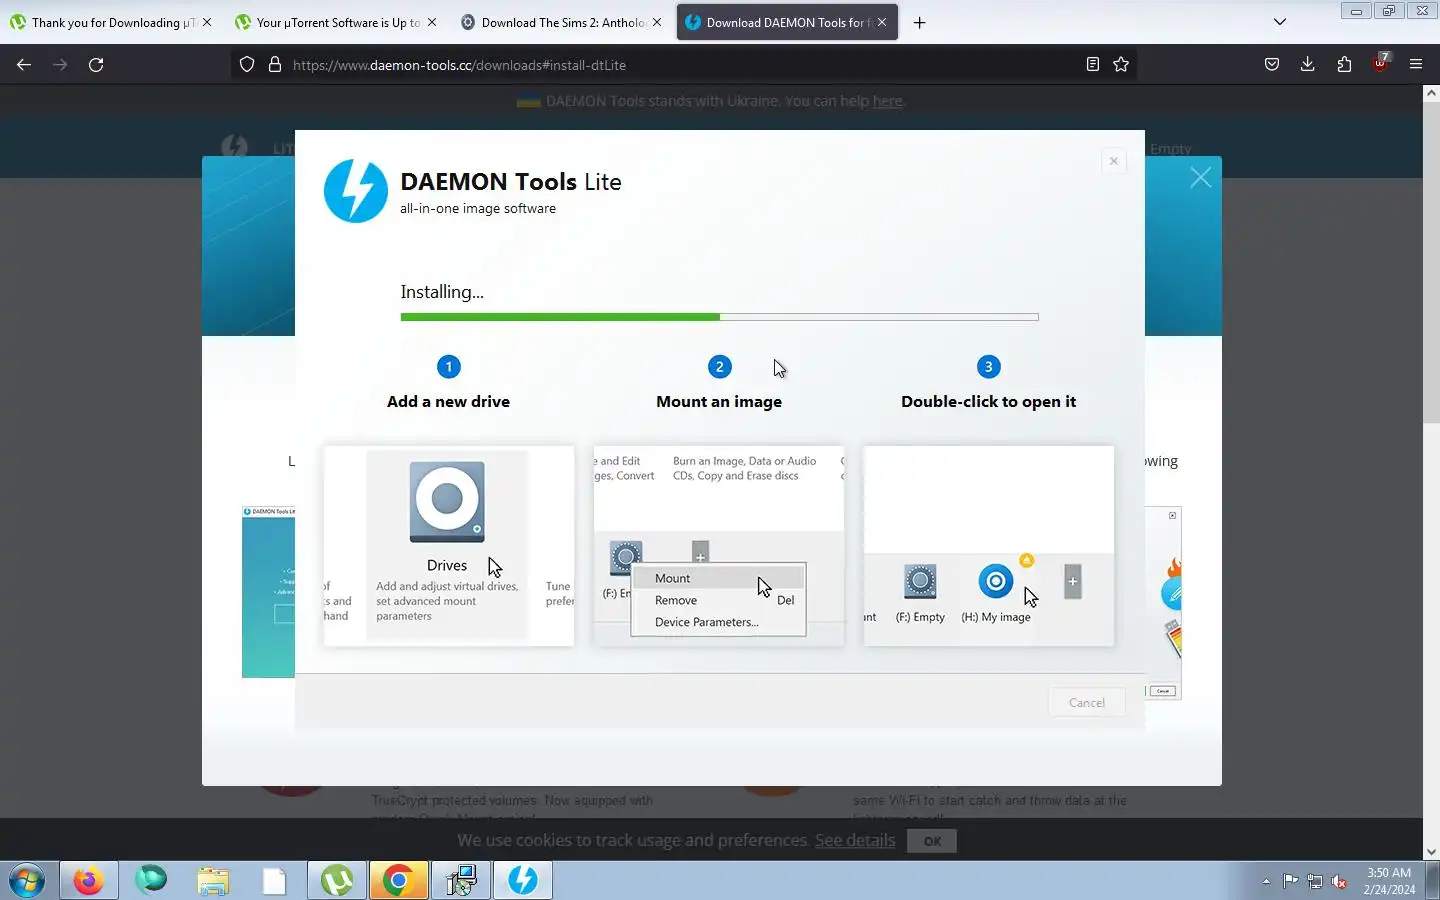
Task: Open the green round app on the taskbar
Action: click(151, 880)
